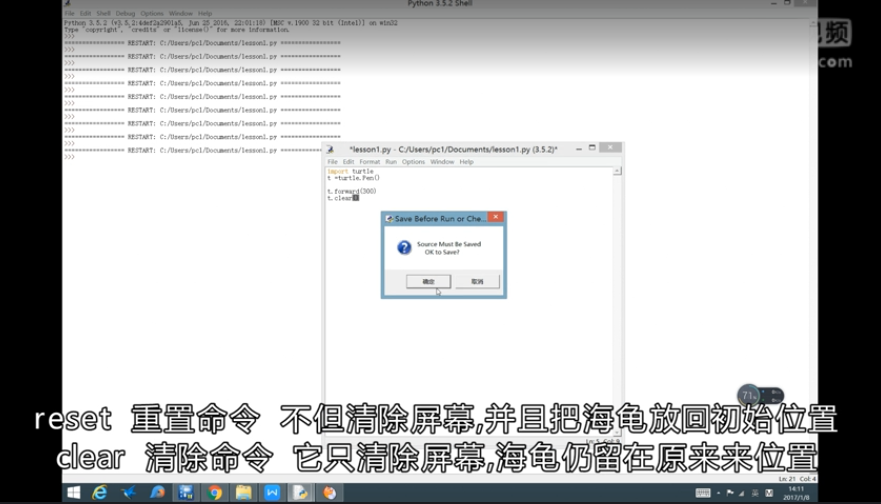Open Format menu in lesson1.py editor
The width and height of the screenshot is (881, 504).
[x=370, y=162]
